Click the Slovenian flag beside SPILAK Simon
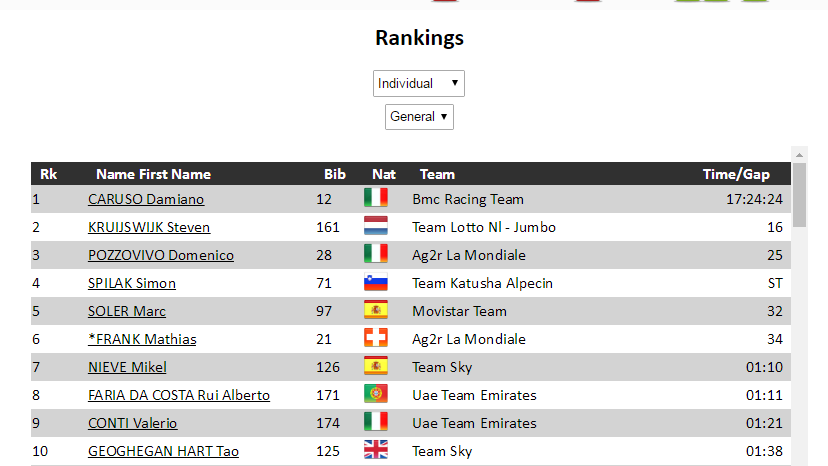Screen dimensions: 828x466 375,282
